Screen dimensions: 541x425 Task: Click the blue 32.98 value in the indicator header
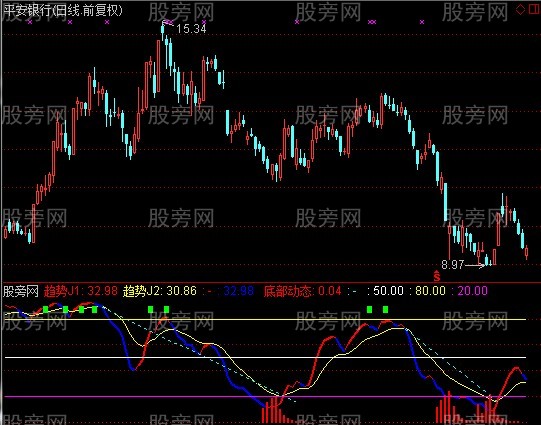point(238,291)
